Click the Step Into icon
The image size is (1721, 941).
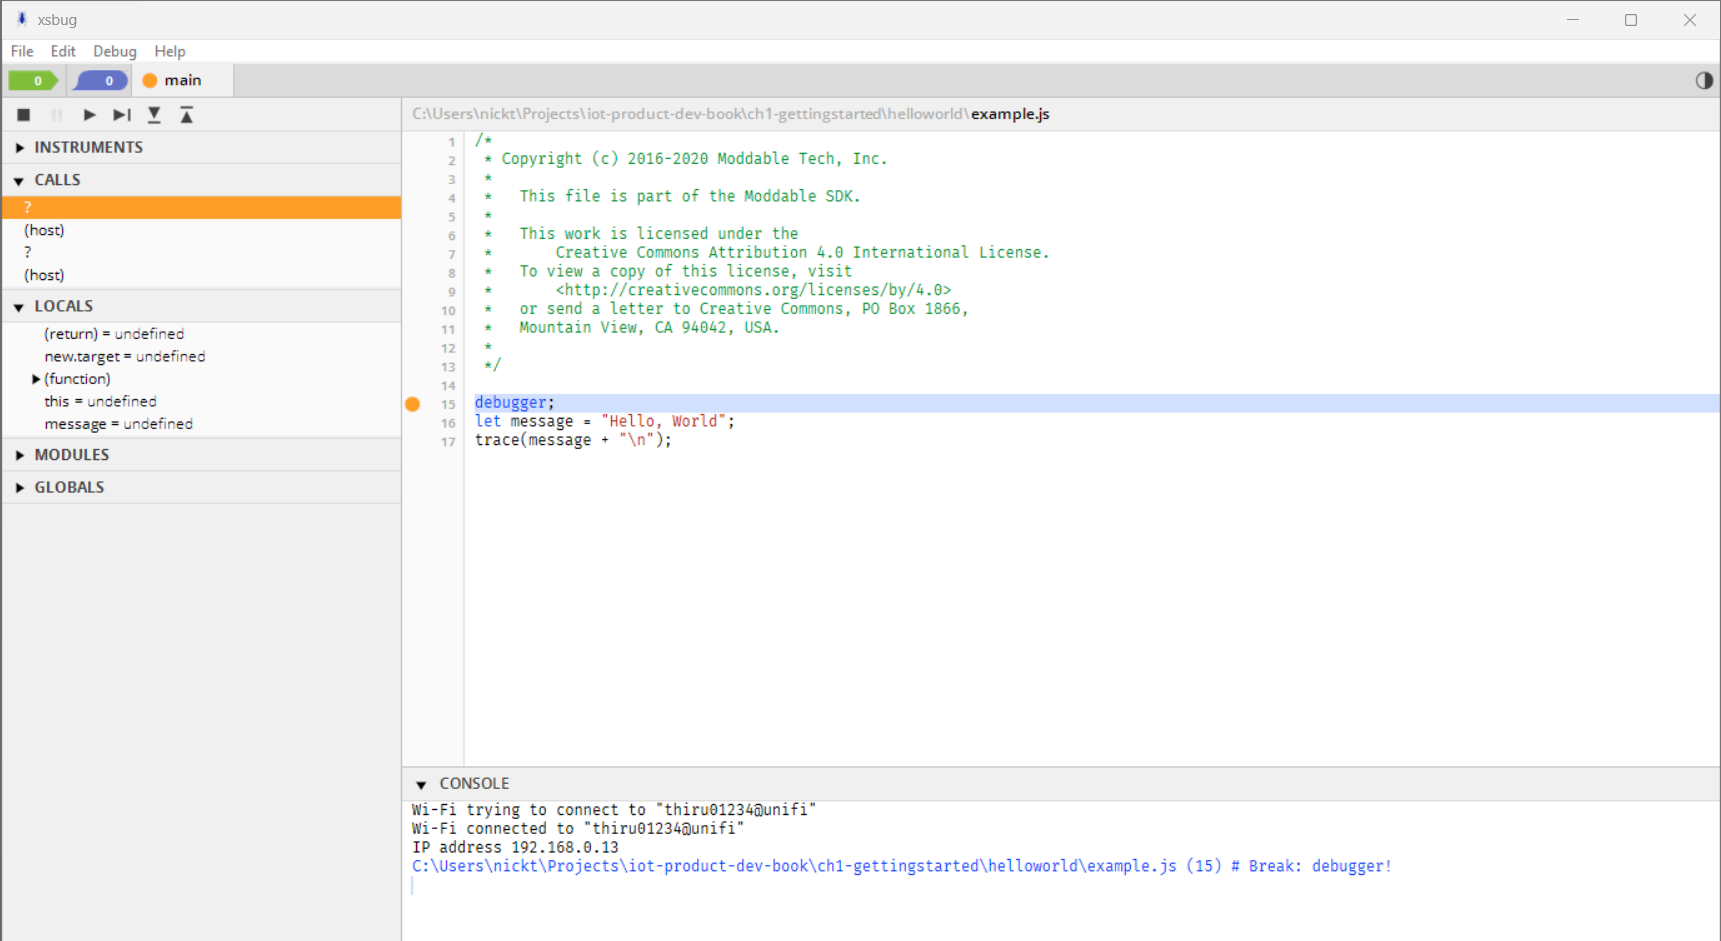tap(153, 114)
